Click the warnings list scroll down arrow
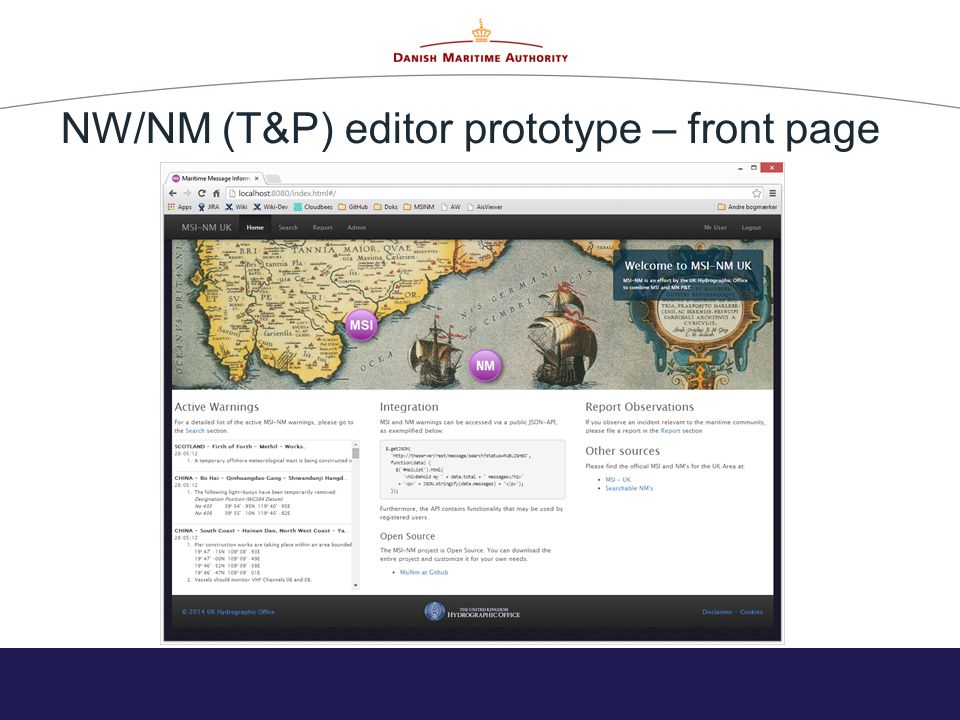Image resolution: width=960 pixels, height=720 pixels. (356, 586)
